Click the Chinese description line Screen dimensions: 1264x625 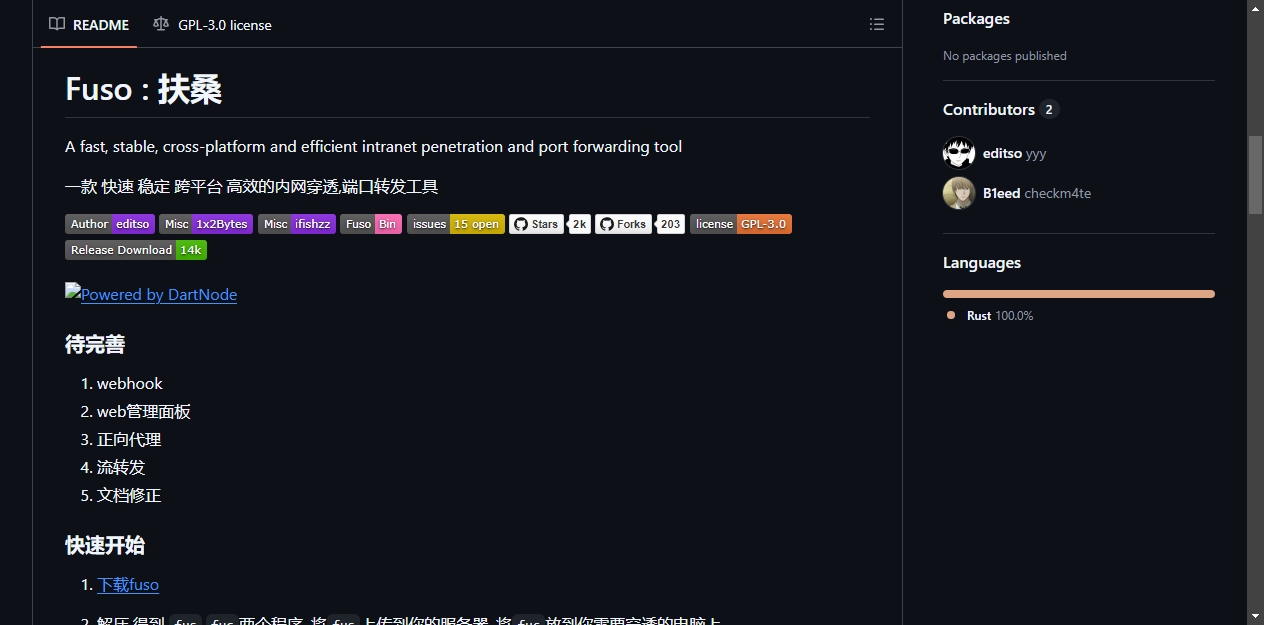pyautogui.click(x=252, y=186)
